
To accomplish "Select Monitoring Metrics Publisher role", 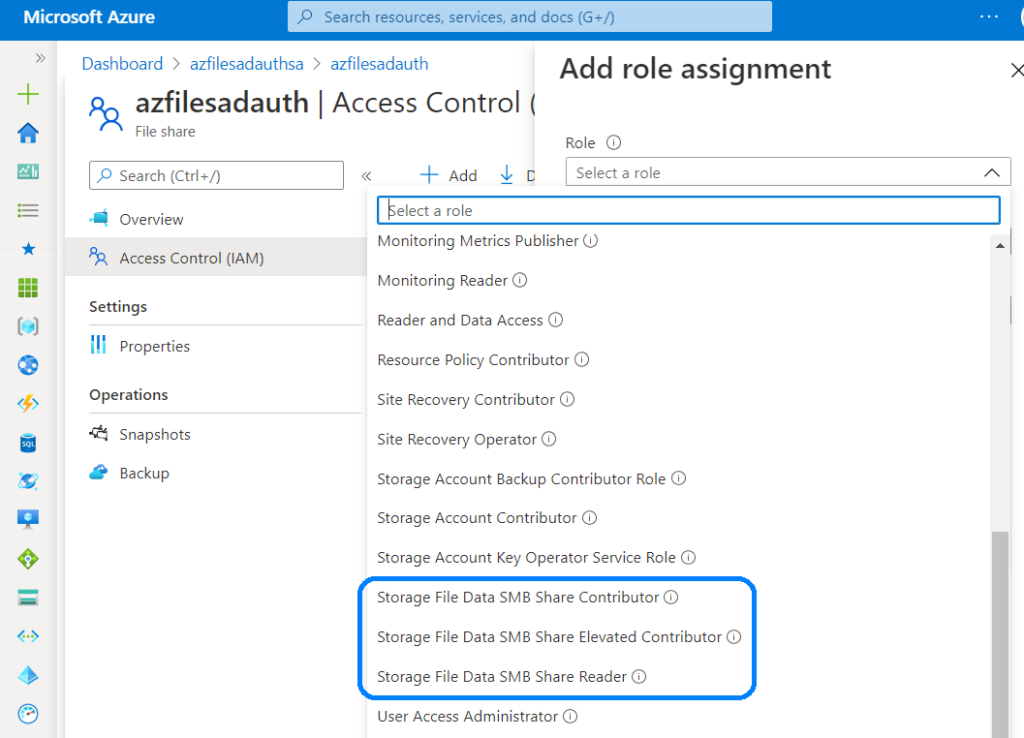I will [478, 241].
